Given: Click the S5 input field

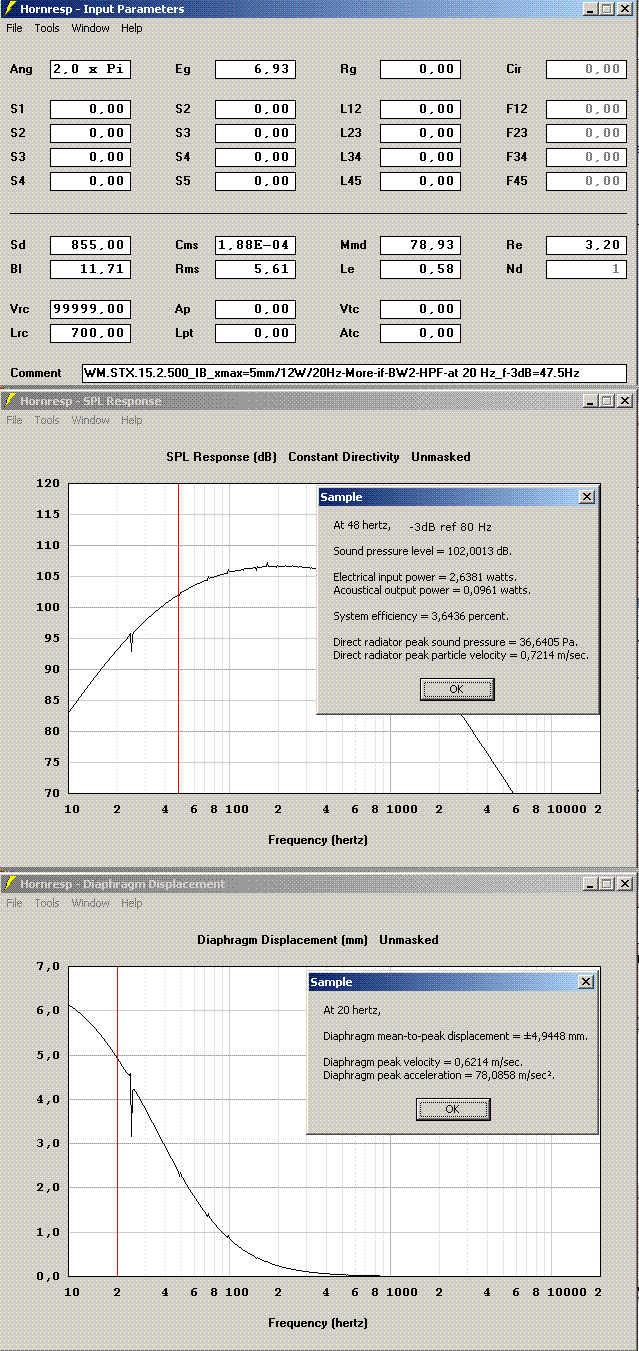Looking at the screenshot, I should (x=255, y=181).
